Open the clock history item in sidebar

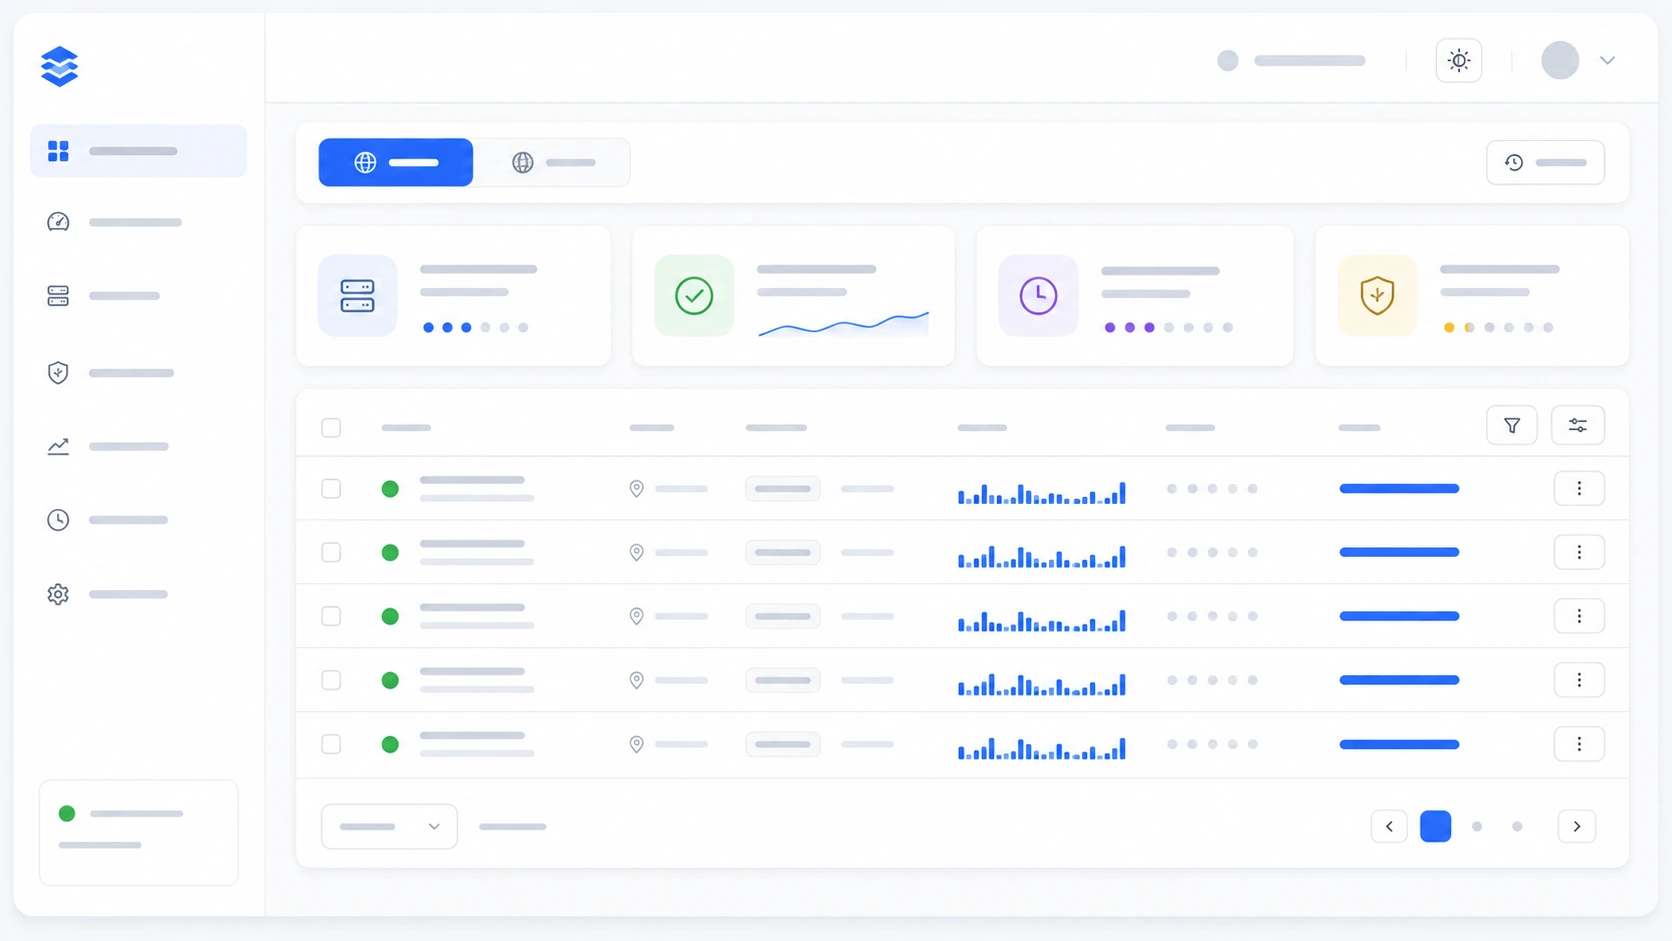pos(138,520)
